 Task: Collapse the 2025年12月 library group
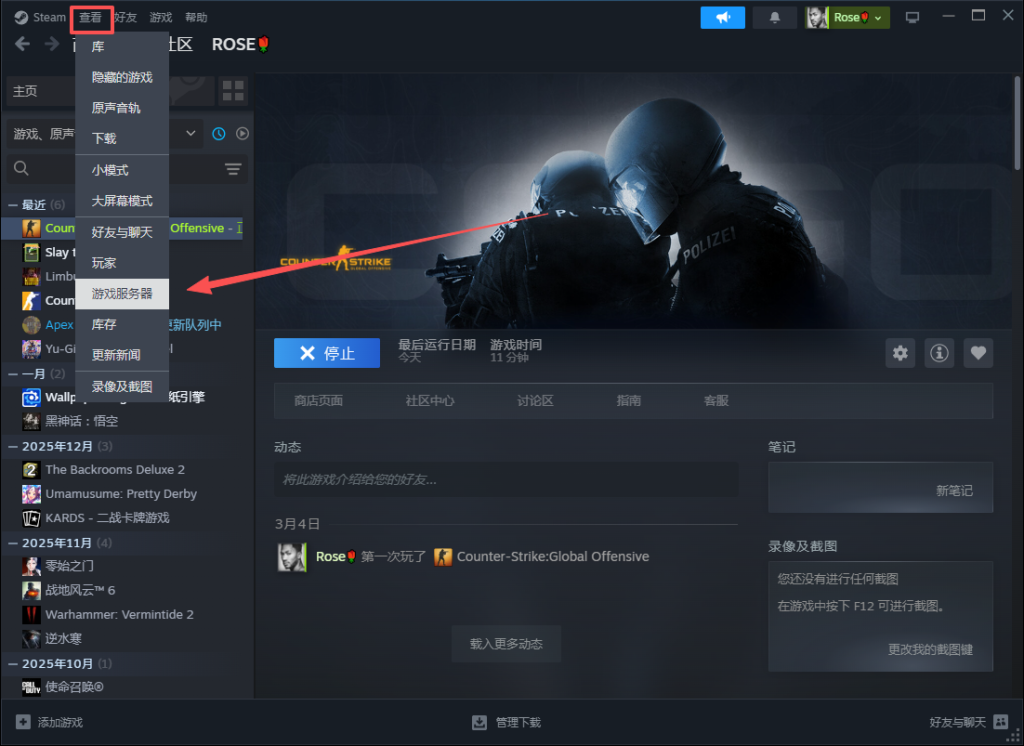(14, 446)
